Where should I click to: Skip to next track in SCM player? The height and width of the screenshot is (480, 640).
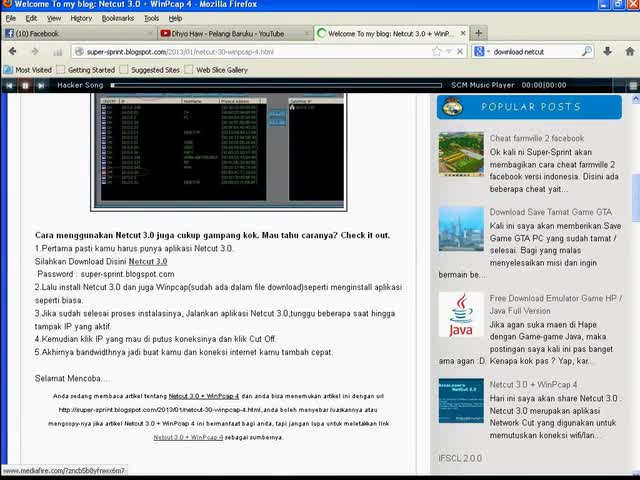[x=41, y=85]
